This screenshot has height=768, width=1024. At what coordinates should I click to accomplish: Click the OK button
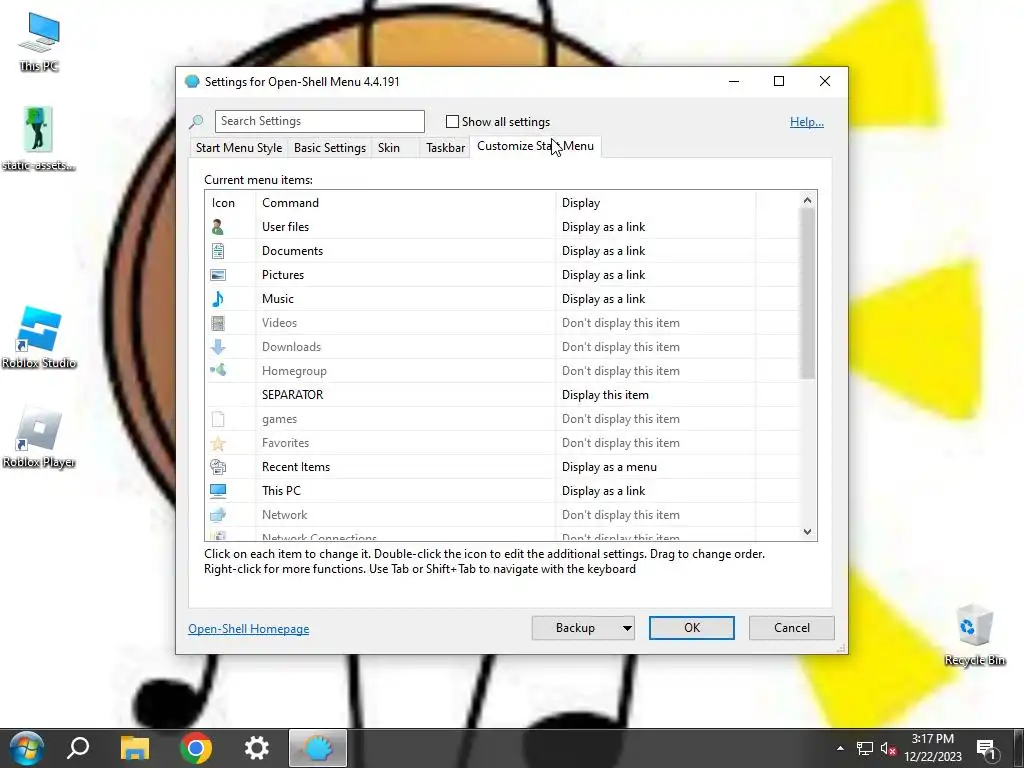(692, 628)
